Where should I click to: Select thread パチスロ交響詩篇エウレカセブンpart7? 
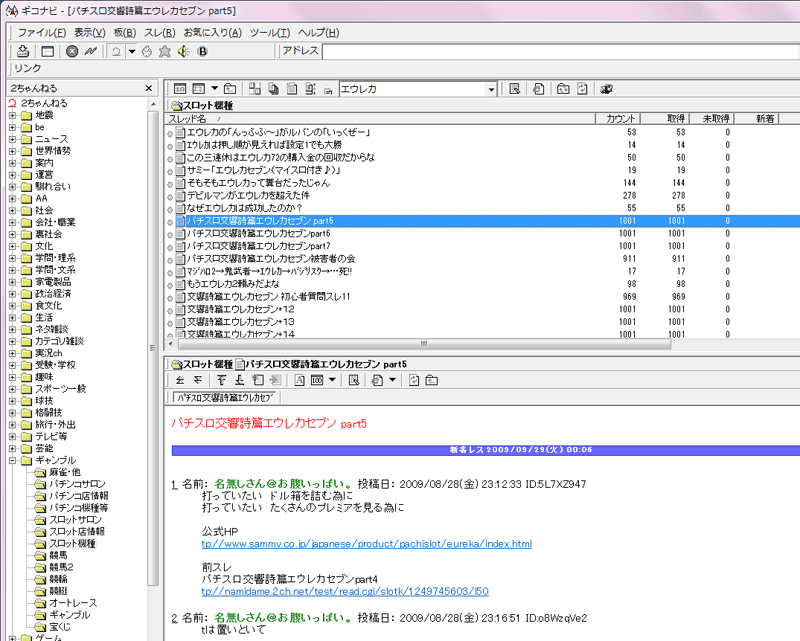258,246
